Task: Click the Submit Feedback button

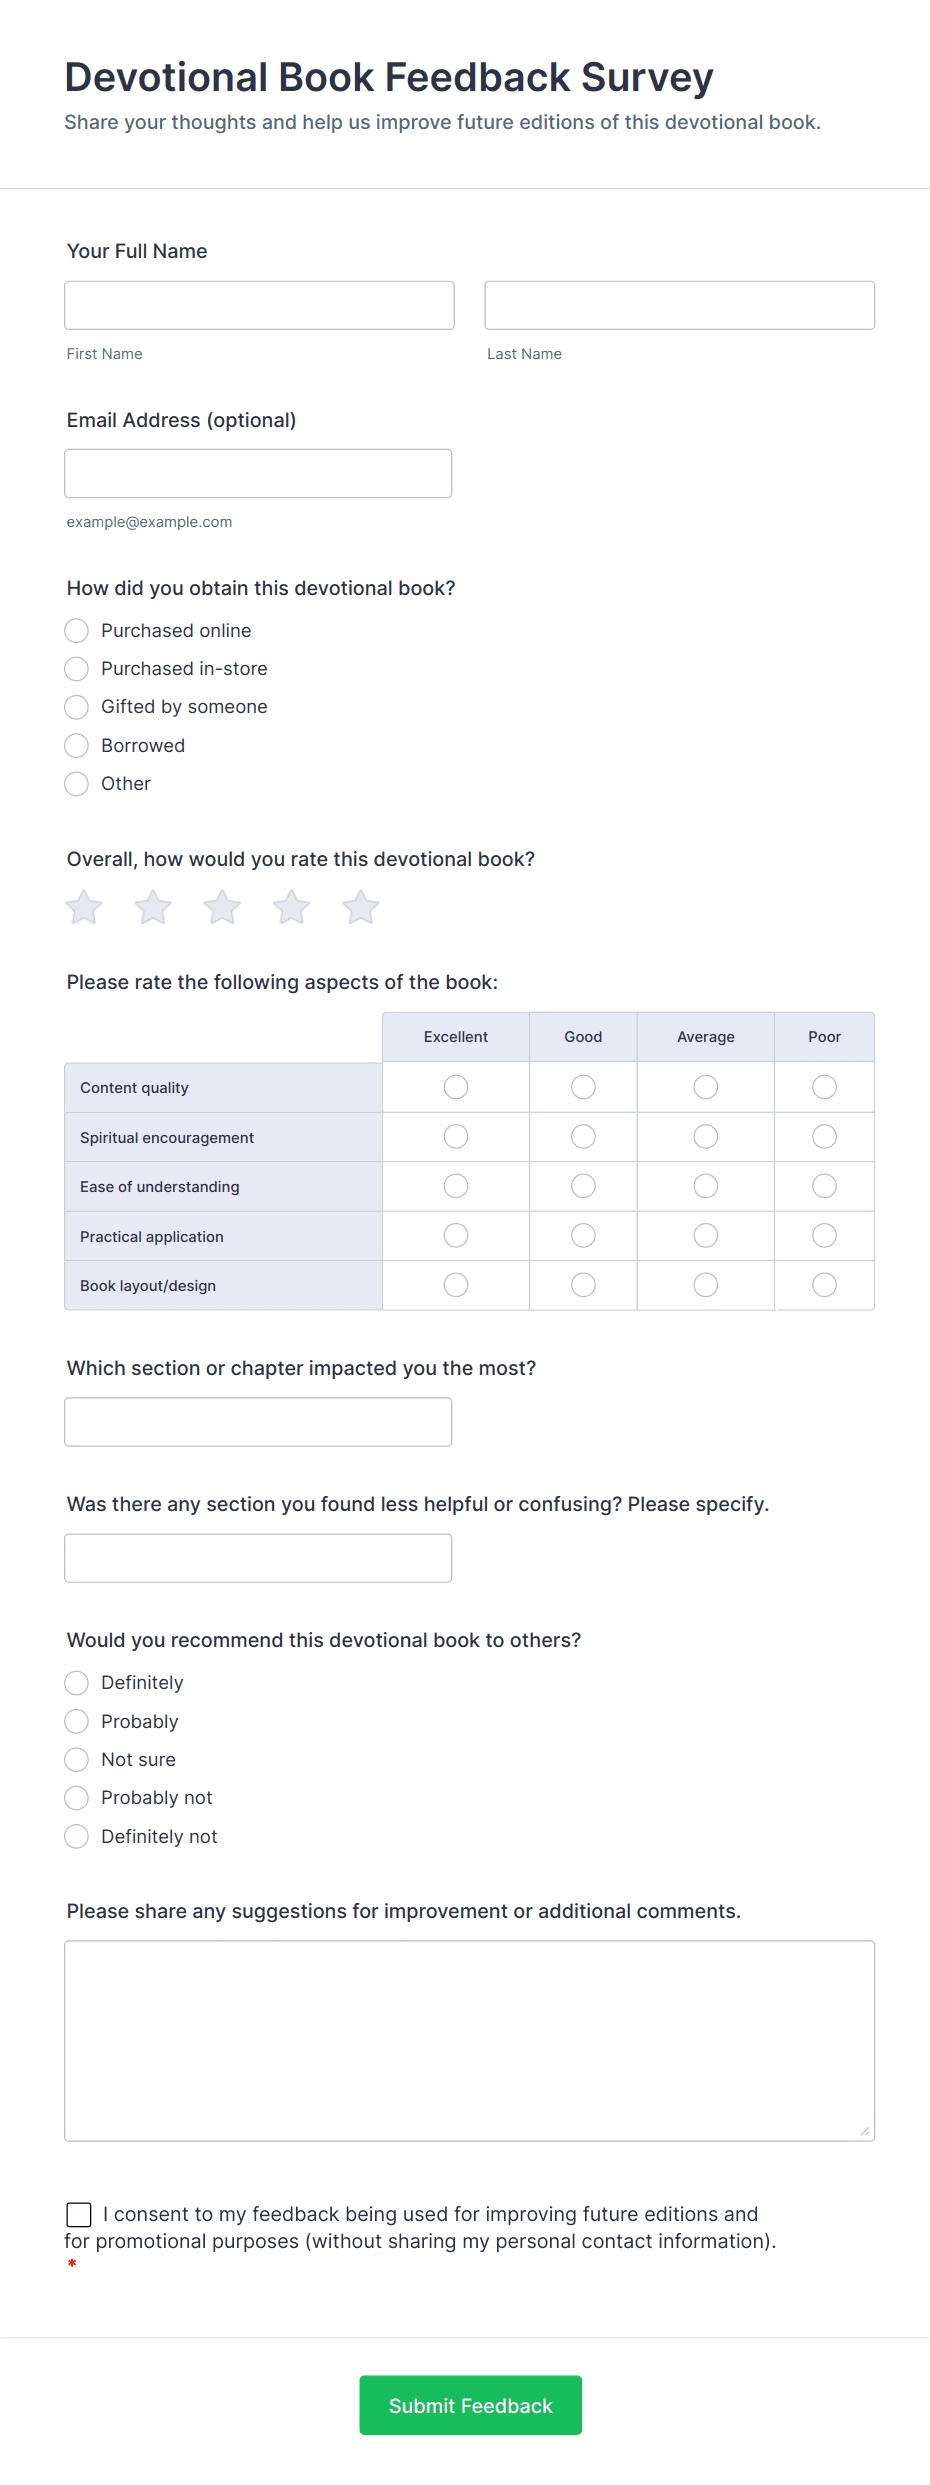Action: pyautogui.click(x=470, y=2405)
